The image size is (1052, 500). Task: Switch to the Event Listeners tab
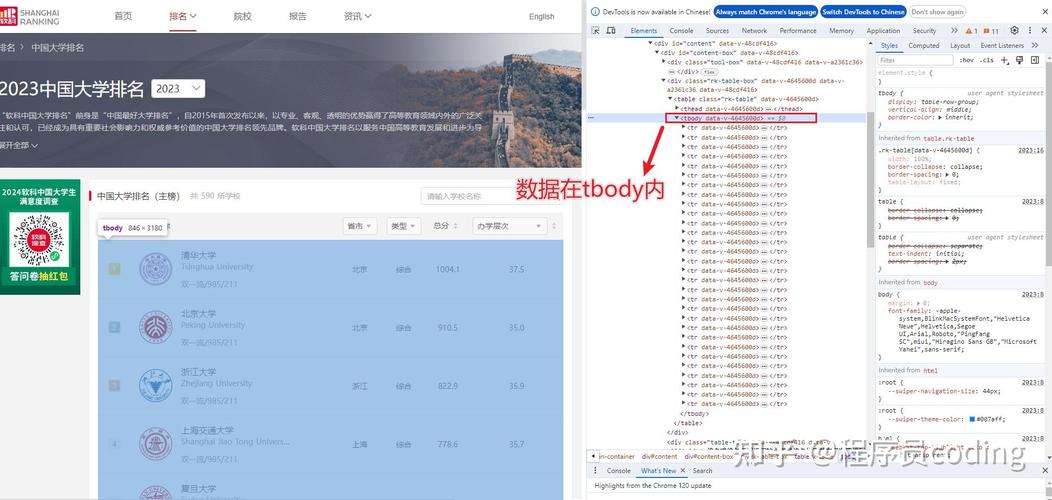point(1002,46)
